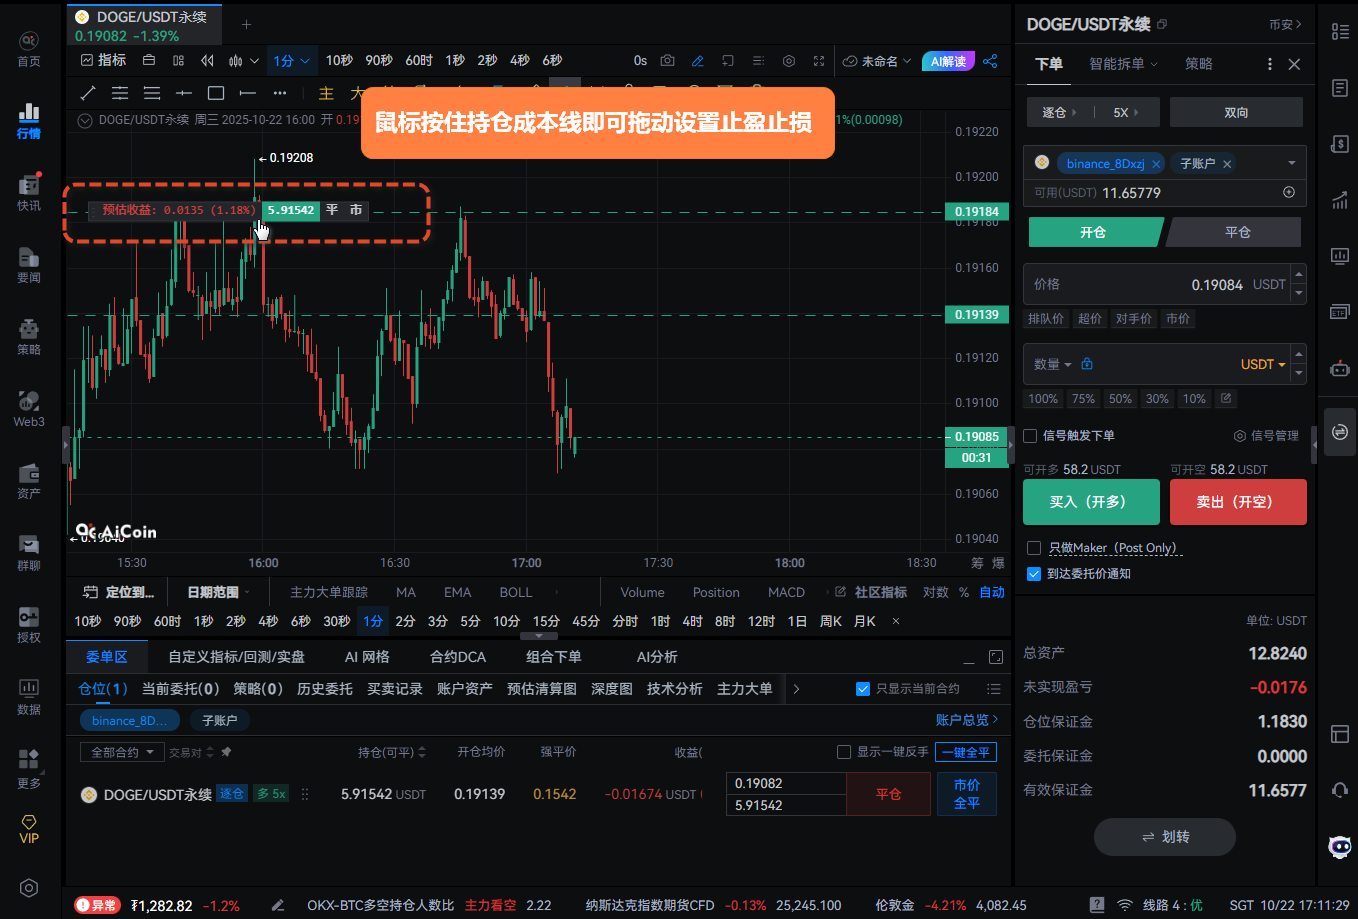Open the USDT quantity unit dropdown
This screenshot has width=1358, height=919.
(1263, 364)
